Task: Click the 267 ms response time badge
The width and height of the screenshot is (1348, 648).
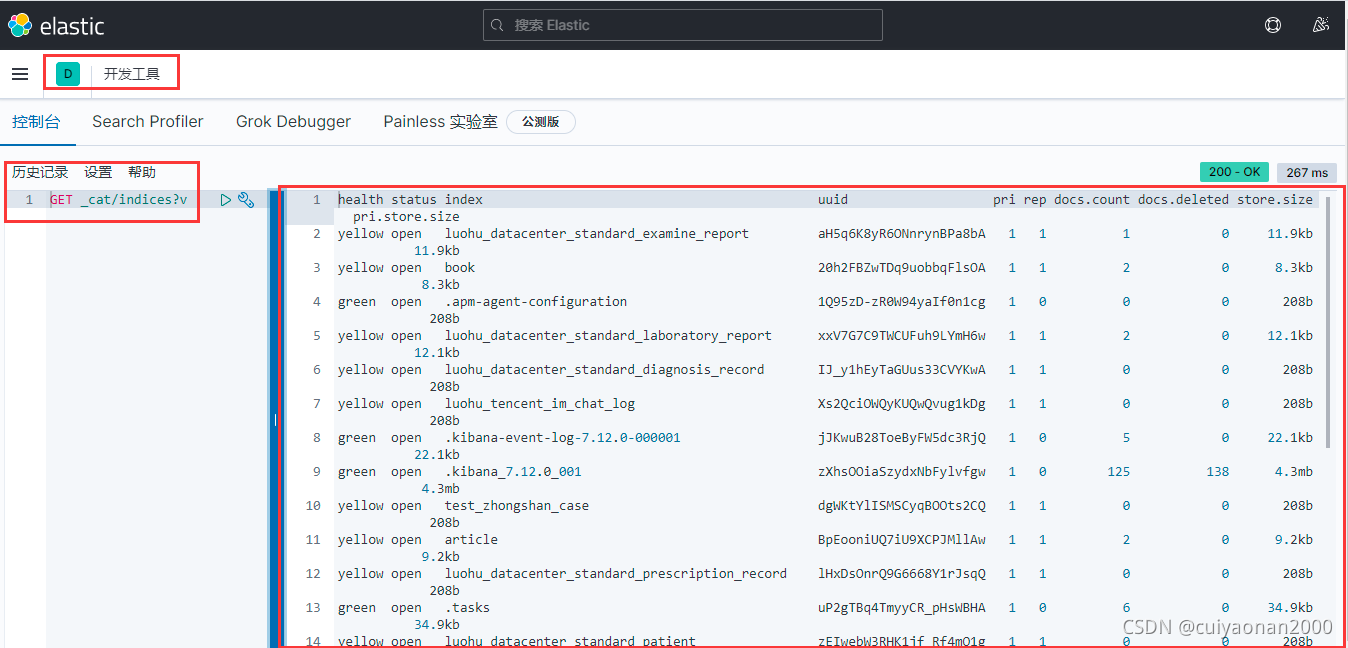Action: 1306,173
